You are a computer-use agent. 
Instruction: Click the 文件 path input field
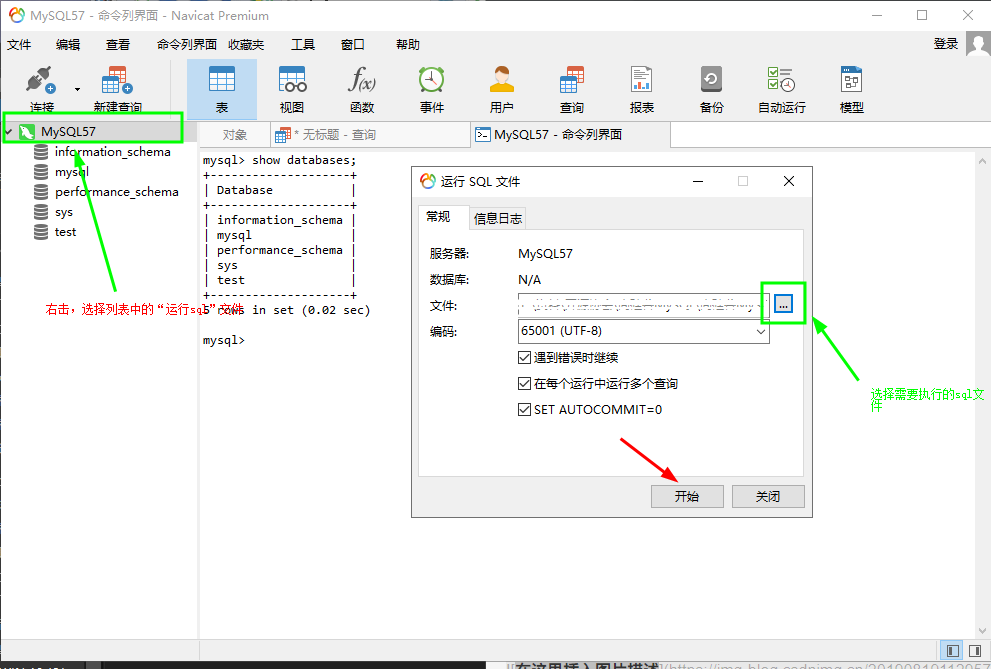click(643, 306)
